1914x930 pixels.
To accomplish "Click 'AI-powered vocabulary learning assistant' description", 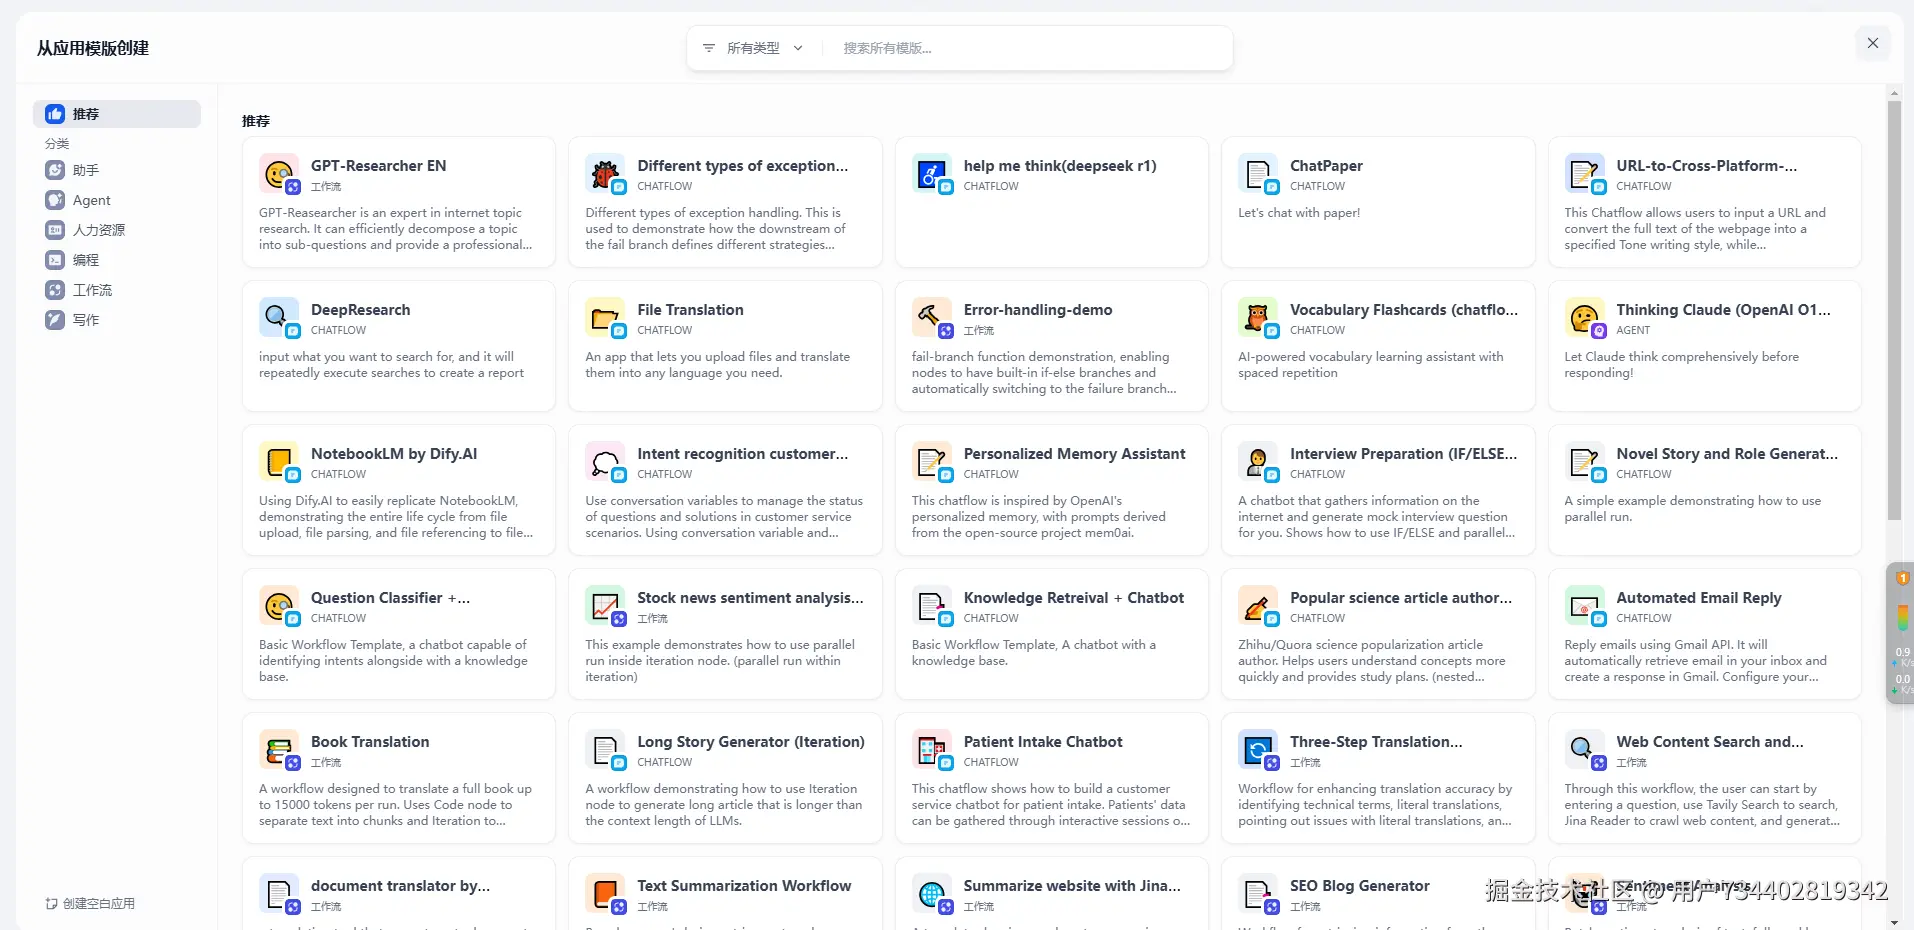I will (1371, 365).
